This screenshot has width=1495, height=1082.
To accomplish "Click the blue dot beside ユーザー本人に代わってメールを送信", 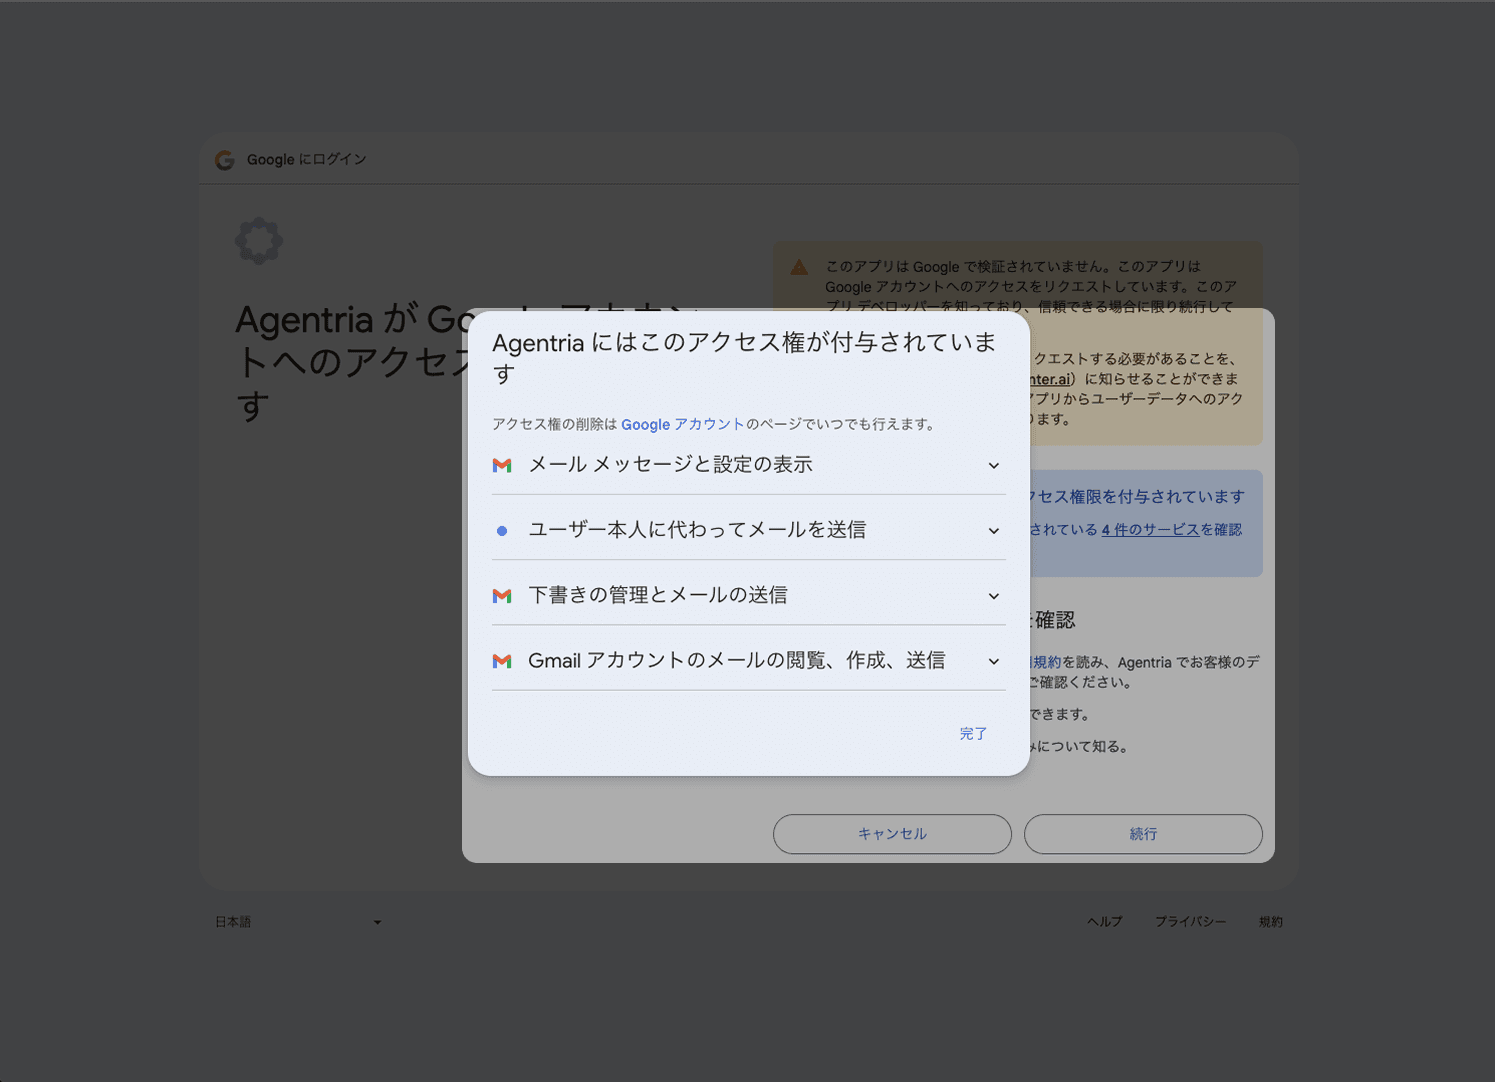I will [x=502, y=531].
